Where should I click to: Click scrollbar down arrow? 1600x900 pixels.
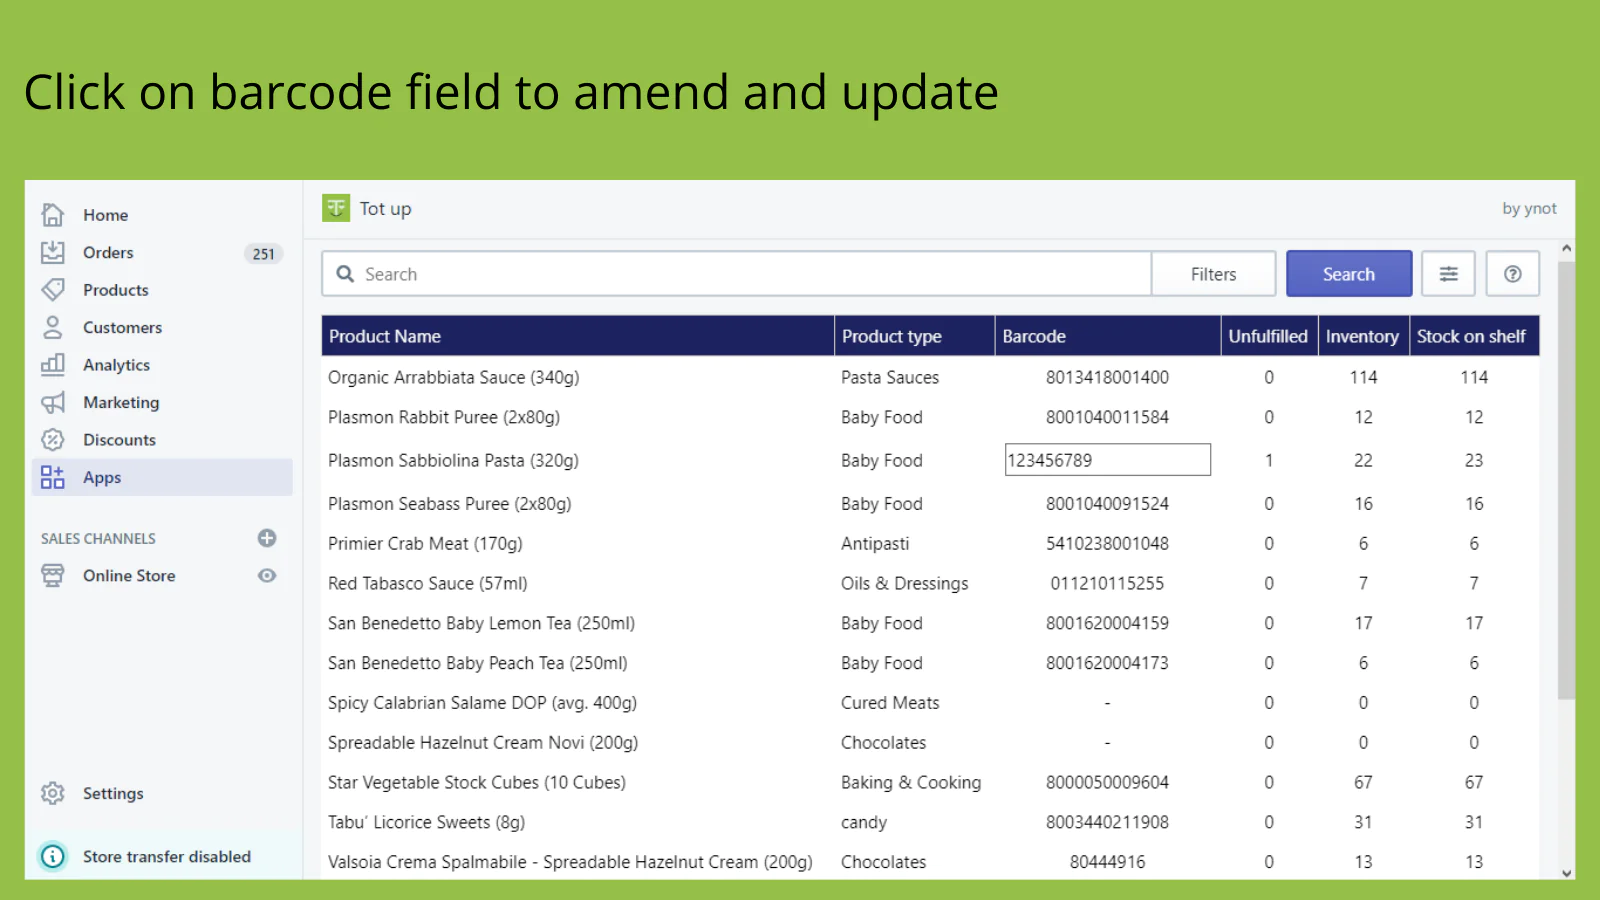click(x=1567, y=873)
